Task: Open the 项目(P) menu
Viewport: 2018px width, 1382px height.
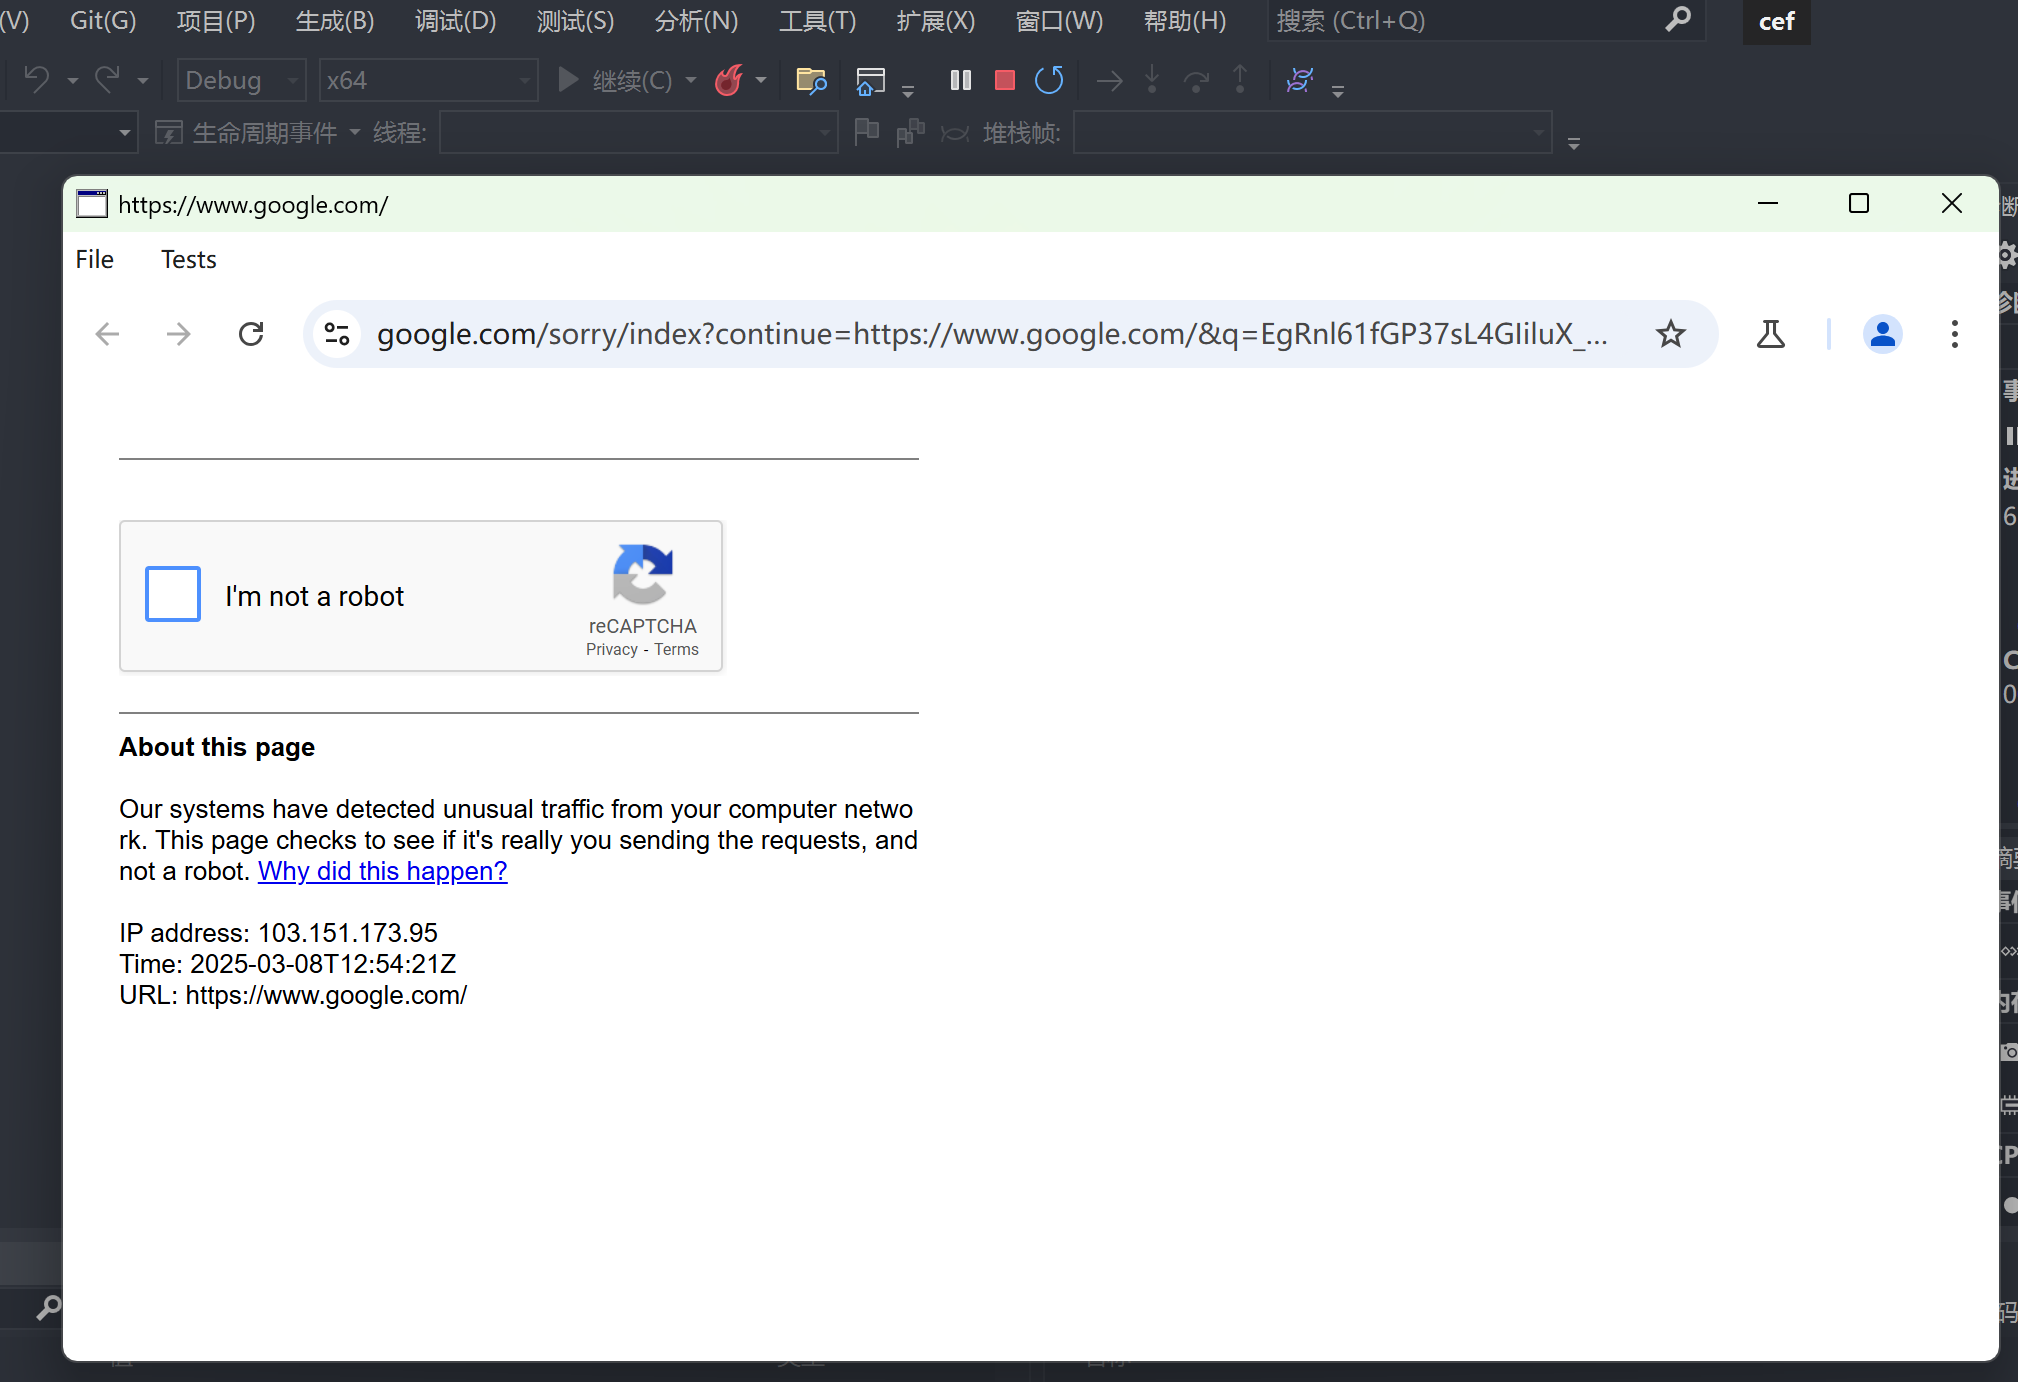Action: pos(216,20)
